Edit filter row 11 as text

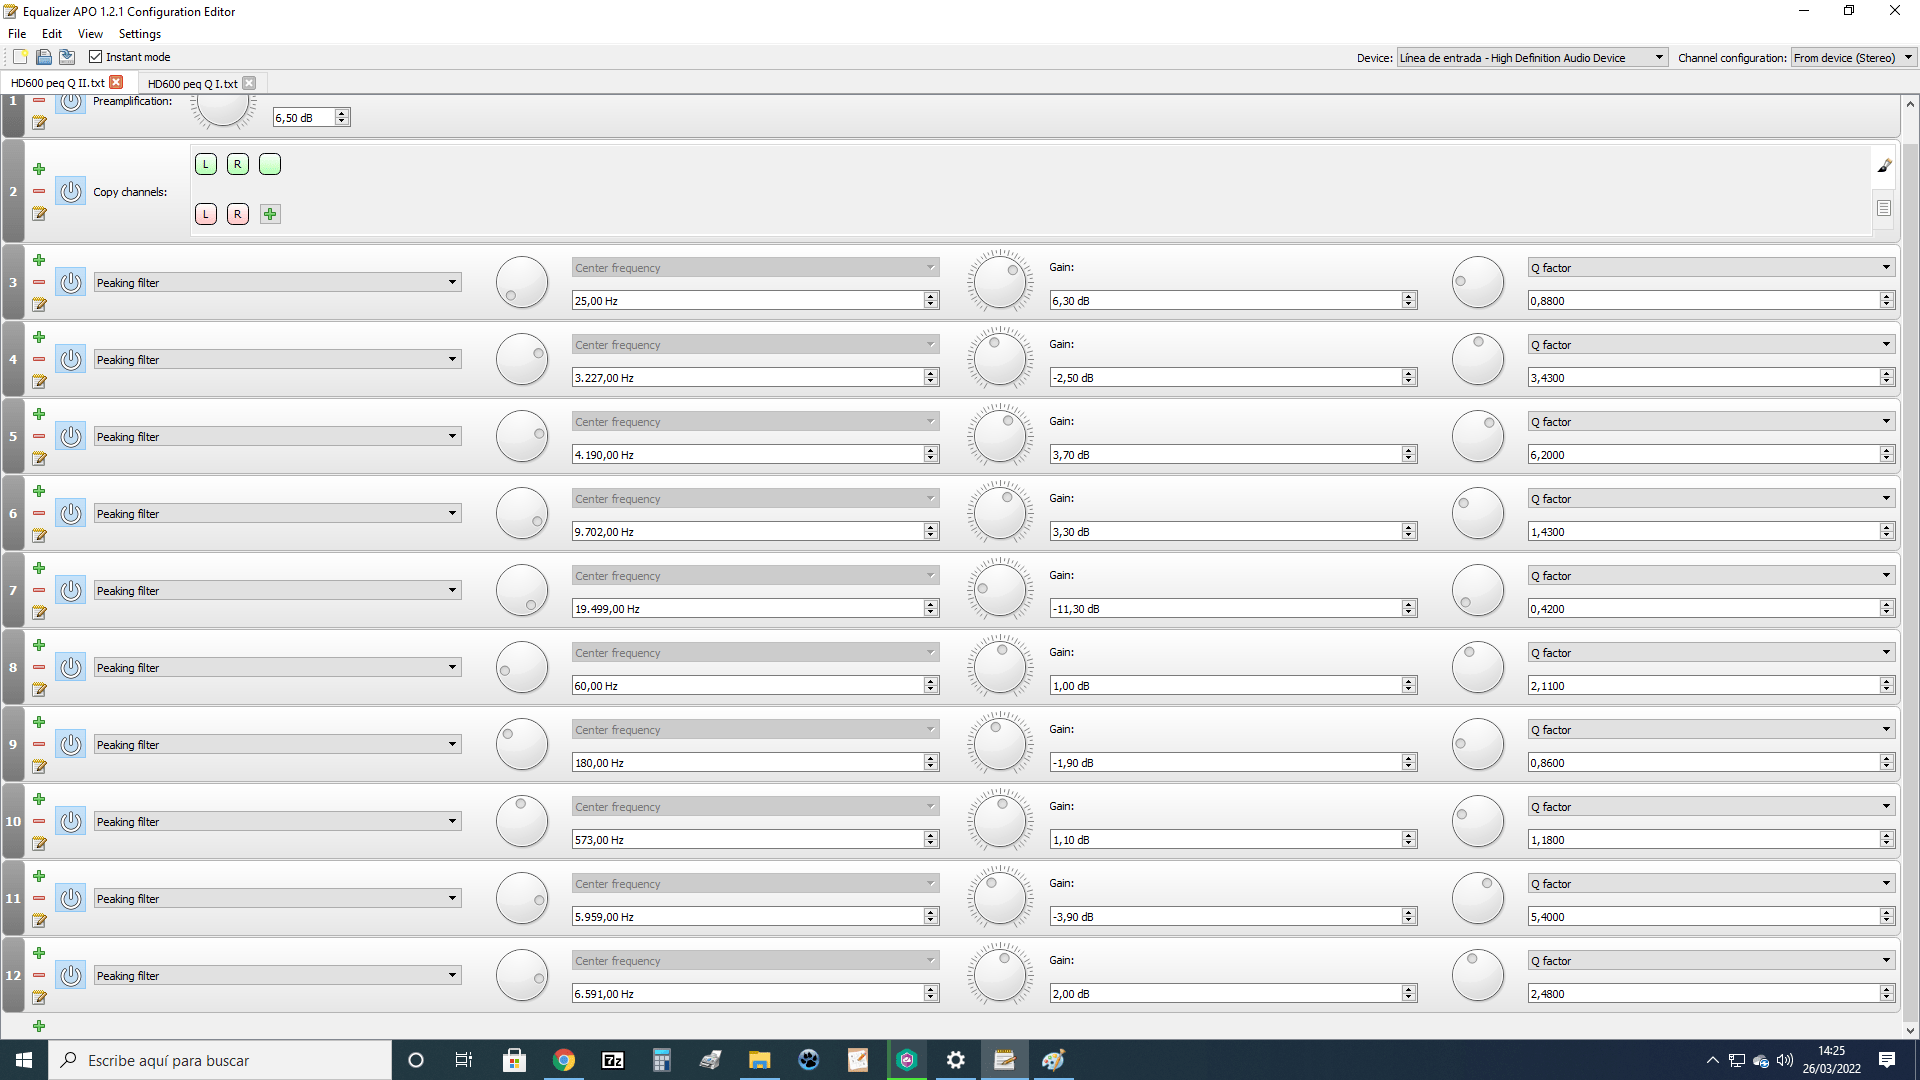(x=39, y=921)
